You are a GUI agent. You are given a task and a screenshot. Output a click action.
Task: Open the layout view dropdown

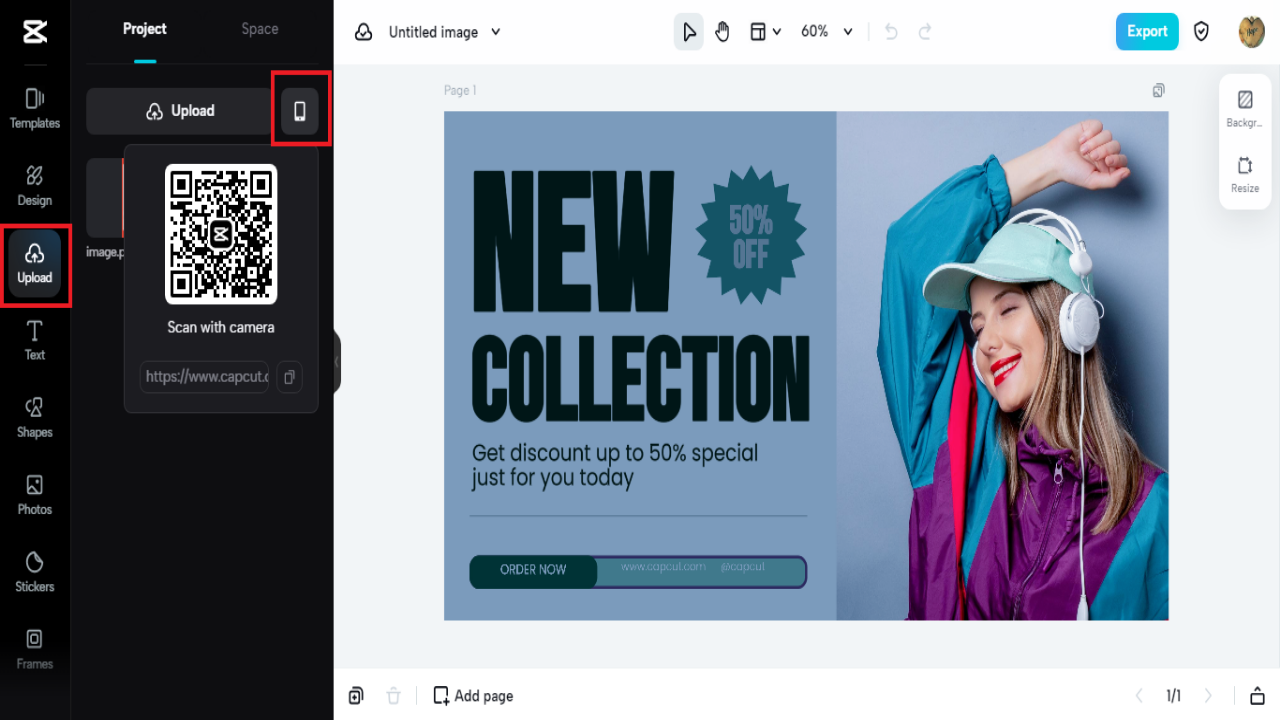(766, 32)
